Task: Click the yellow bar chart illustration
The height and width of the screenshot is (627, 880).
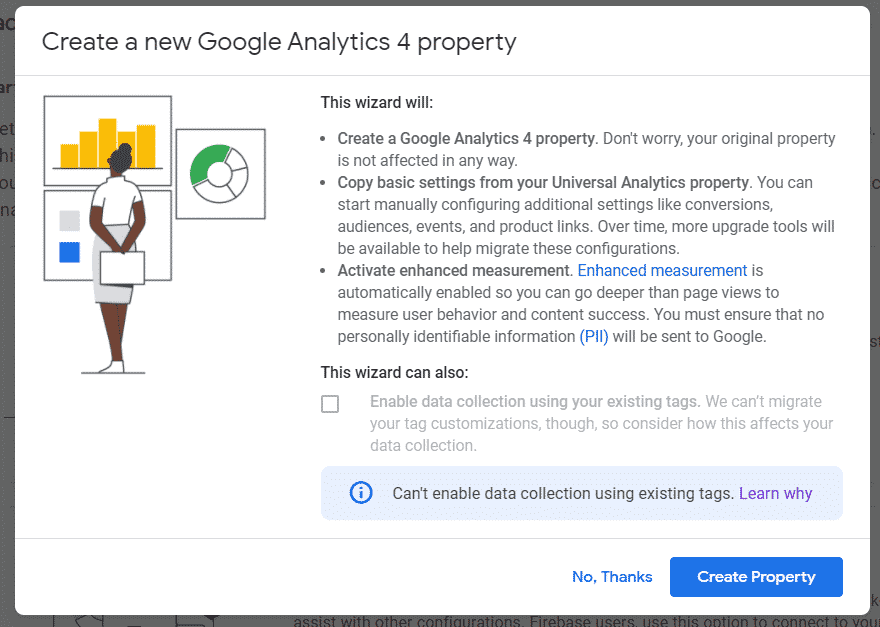Action: (88, 146)
